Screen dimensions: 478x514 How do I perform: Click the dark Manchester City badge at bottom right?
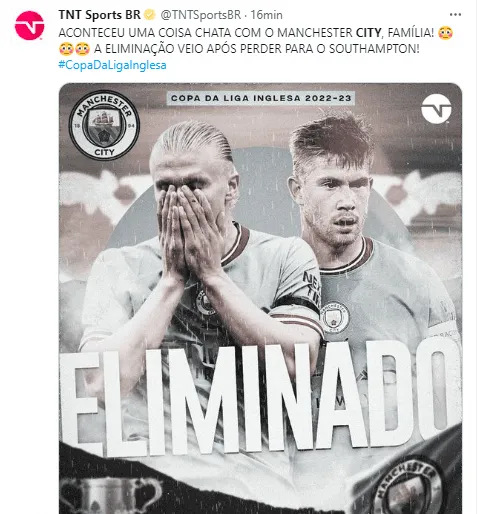[409, 487]
